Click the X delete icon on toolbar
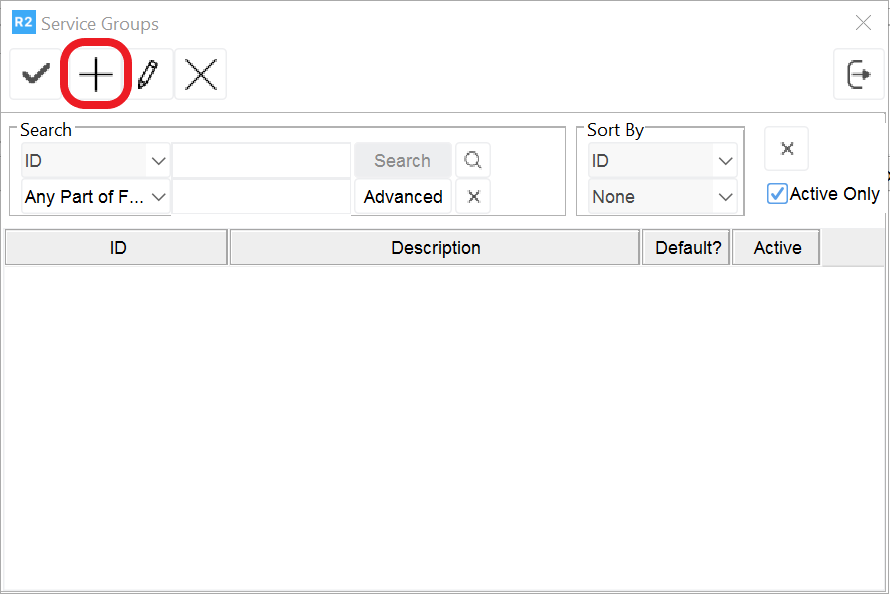The image size is (890, 594). 200,74
